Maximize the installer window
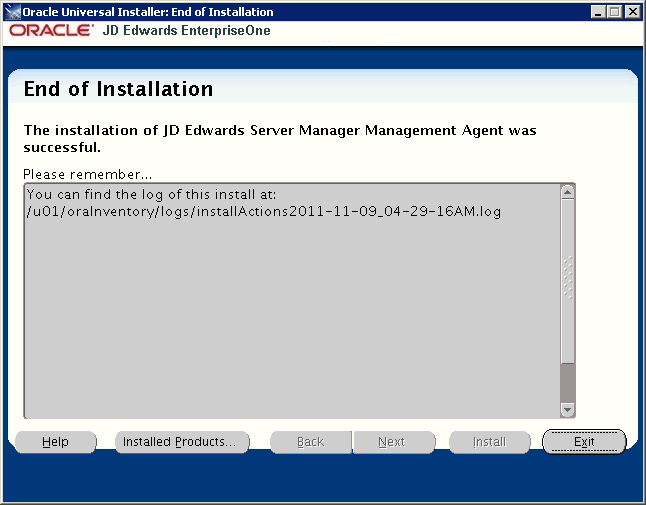 615,12
